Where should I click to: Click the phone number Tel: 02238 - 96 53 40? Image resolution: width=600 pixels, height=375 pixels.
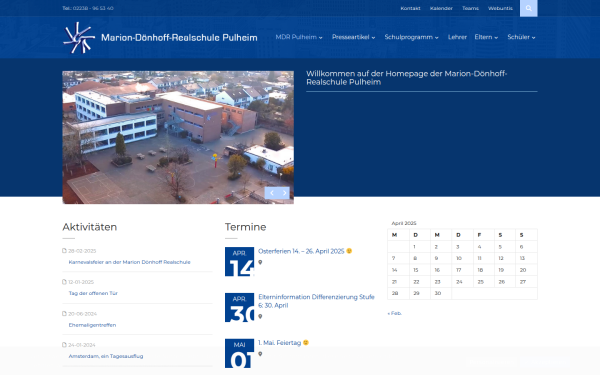(x=88, y=8)
